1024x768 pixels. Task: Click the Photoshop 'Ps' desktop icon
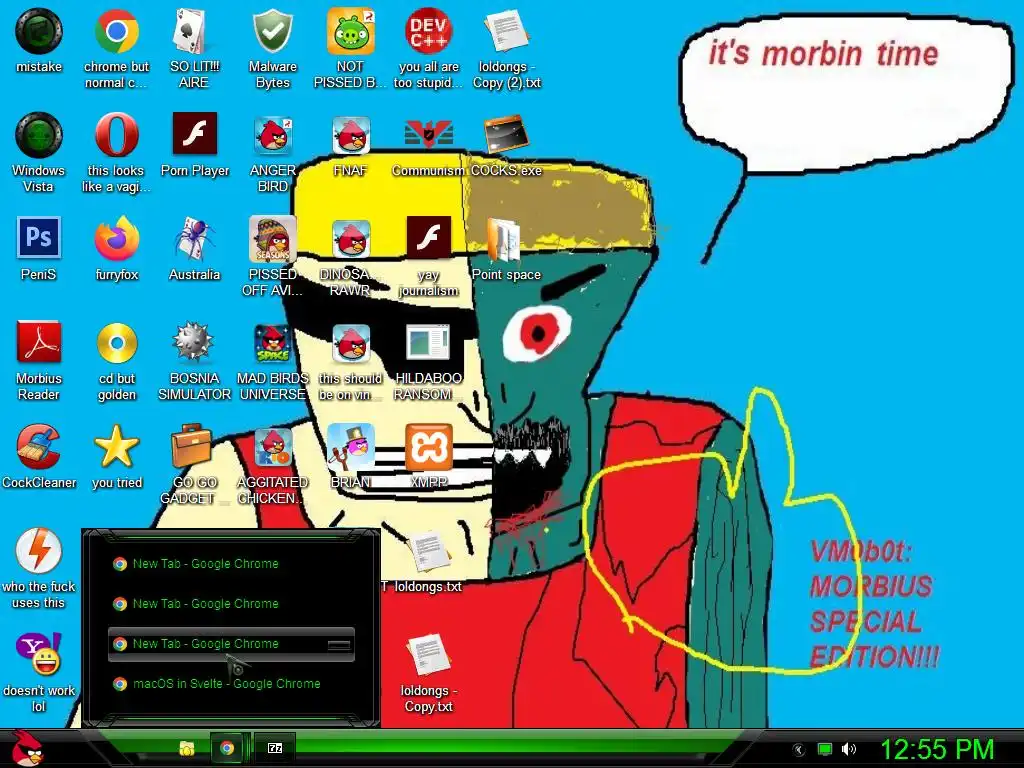pyautogui.click(x=39, y=238)
